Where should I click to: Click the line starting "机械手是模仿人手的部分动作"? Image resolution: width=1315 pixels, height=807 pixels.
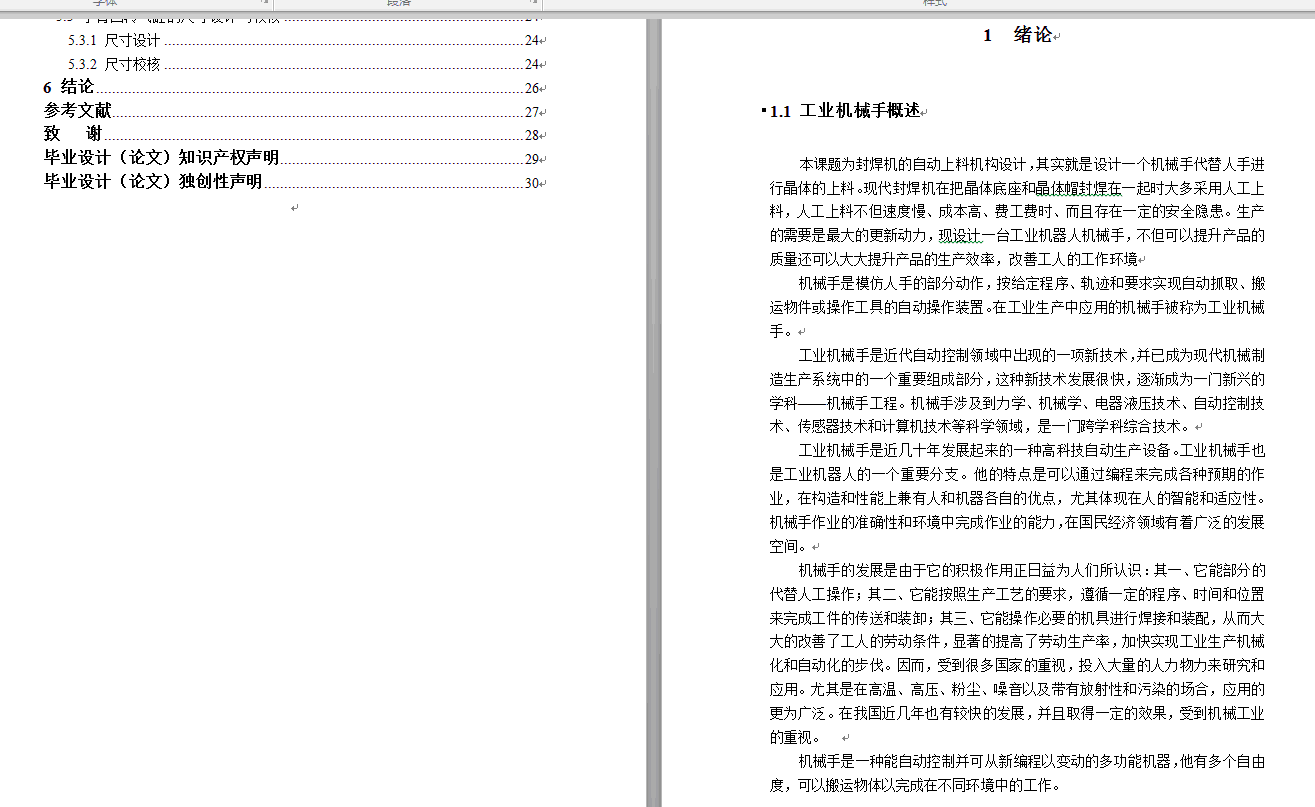point(1031,284)
